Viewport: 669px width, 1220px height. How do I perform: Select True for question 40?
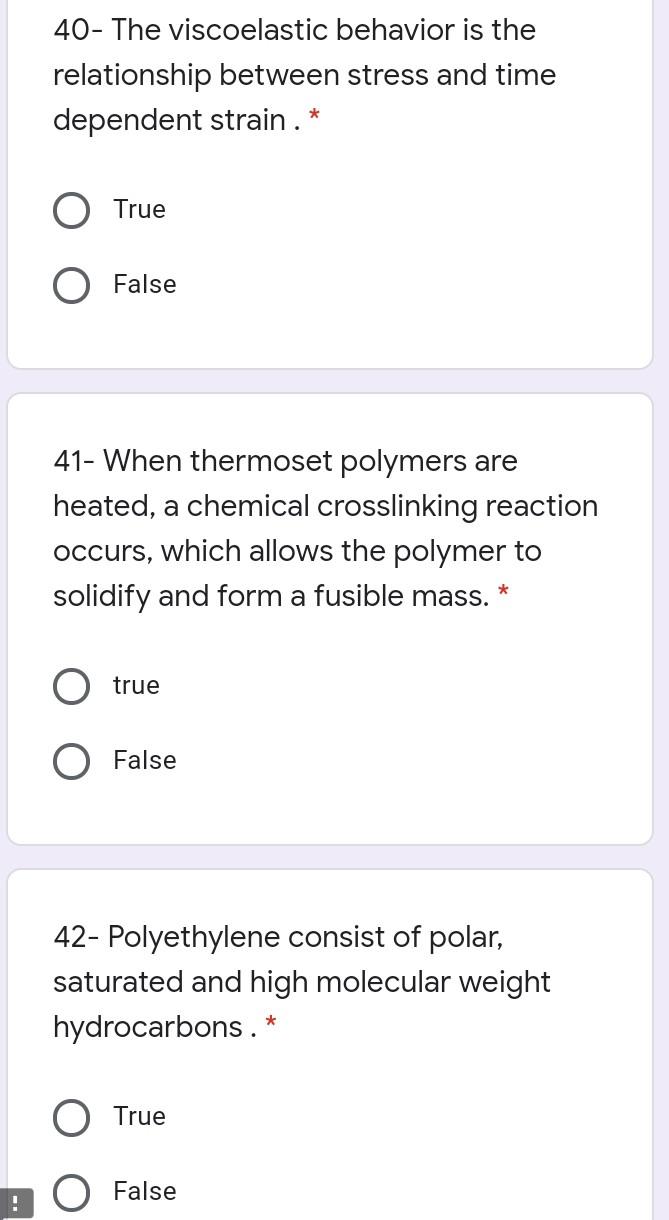pyautogui.click(x=71, y=210)
